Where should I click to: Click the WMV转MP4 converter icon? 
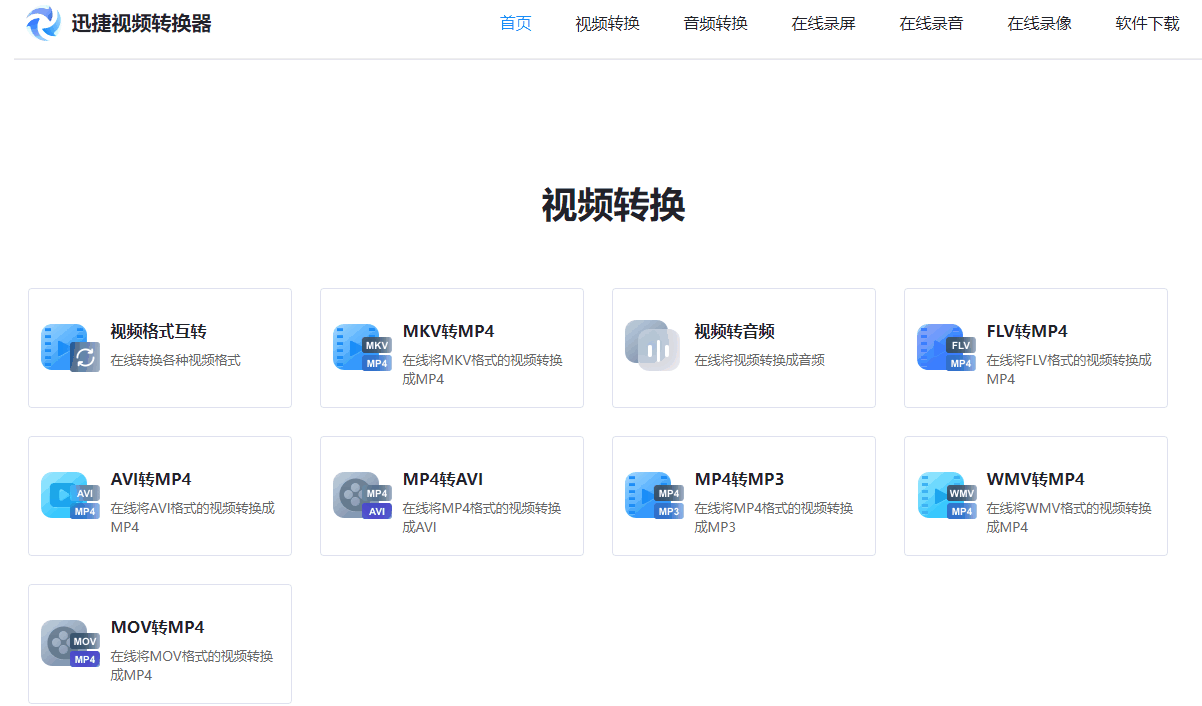(945, 496)
